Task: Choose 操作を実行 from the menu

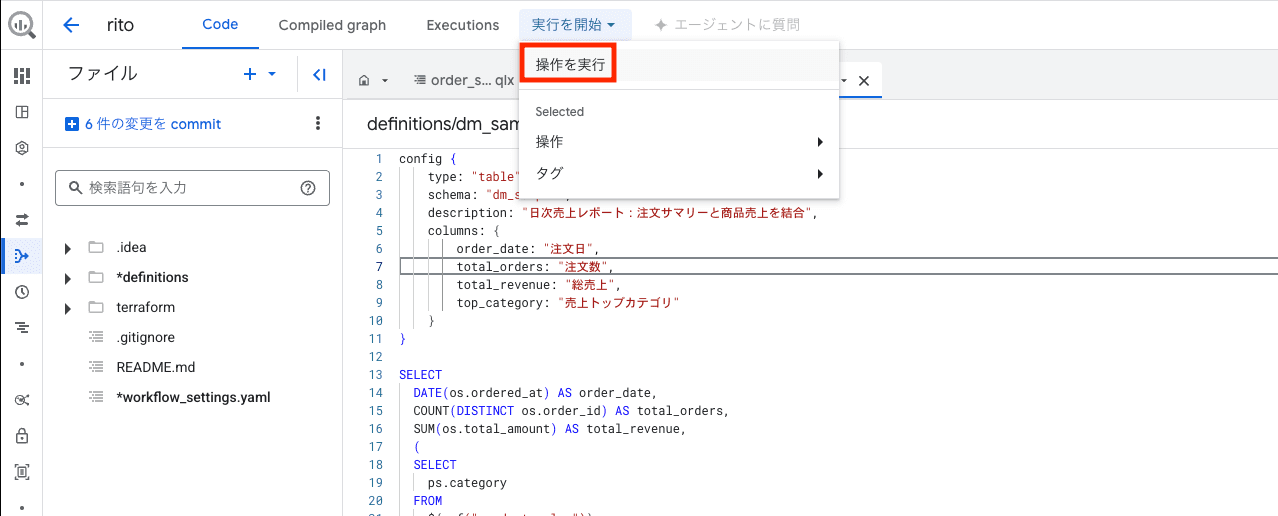Action: tap(570, 64)
